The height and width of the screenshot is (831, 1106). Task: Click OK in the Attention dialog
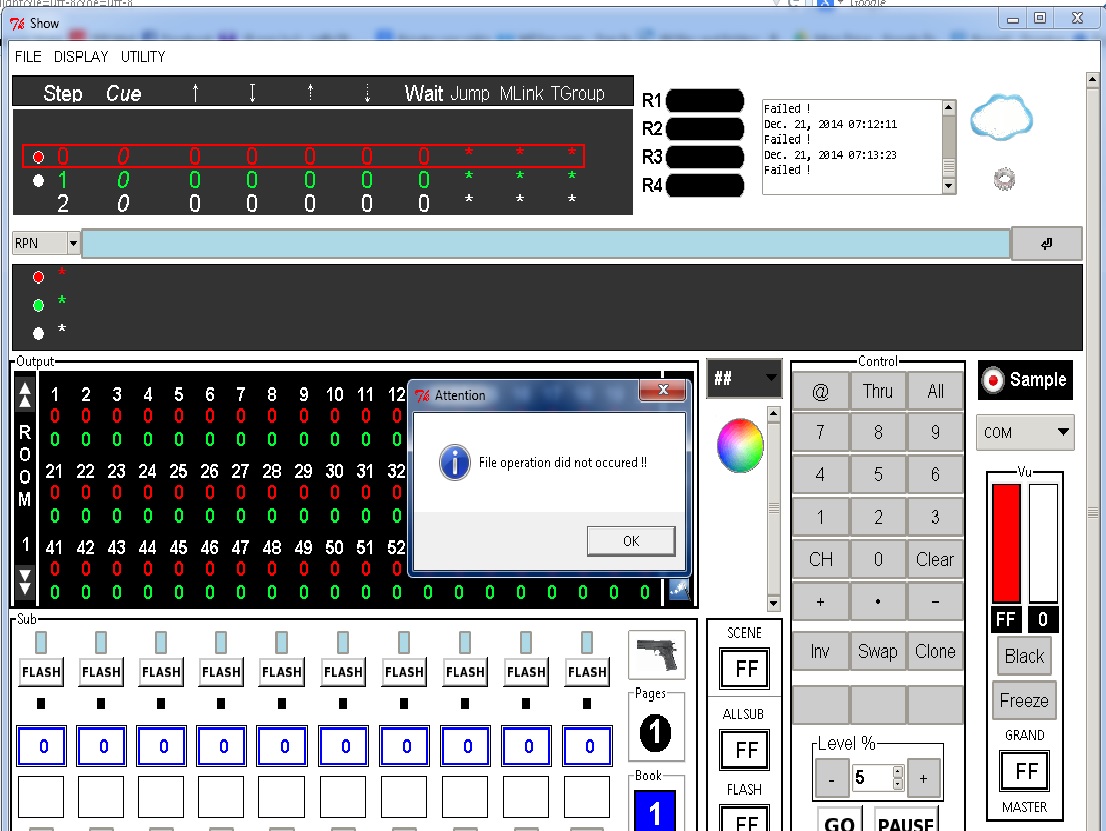(x=631, y=541)
